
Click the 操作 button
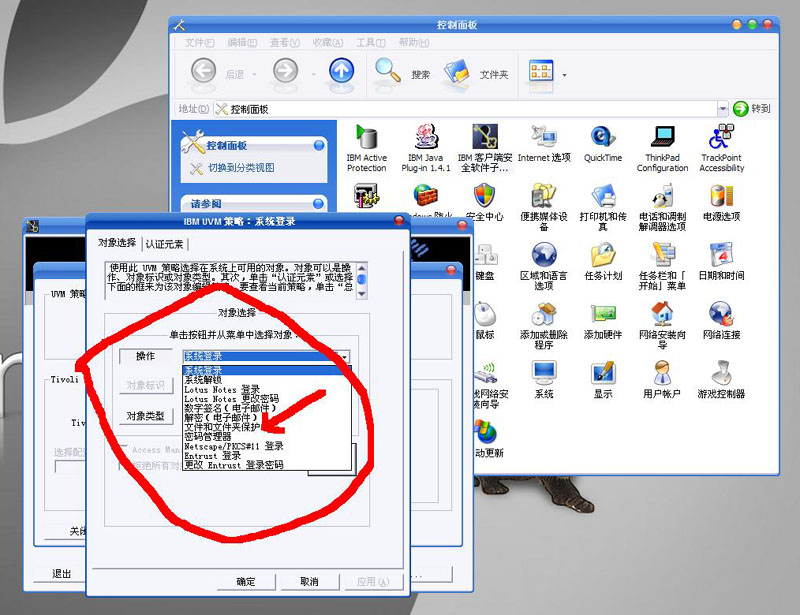[145, 356]
